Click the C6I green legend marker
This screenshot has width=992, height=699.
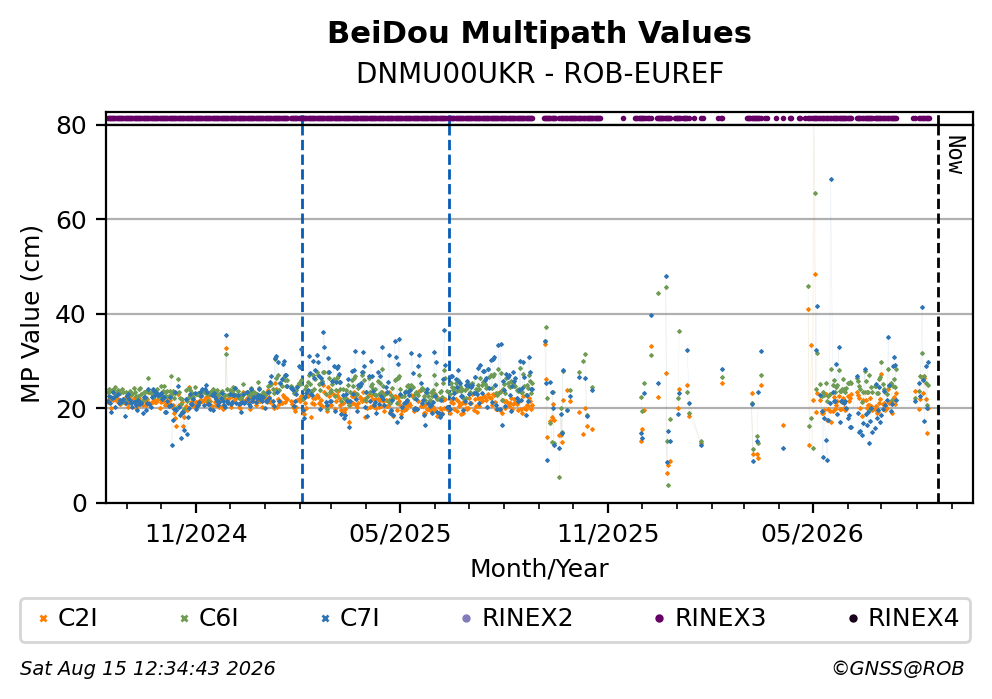tap(185, 619)
